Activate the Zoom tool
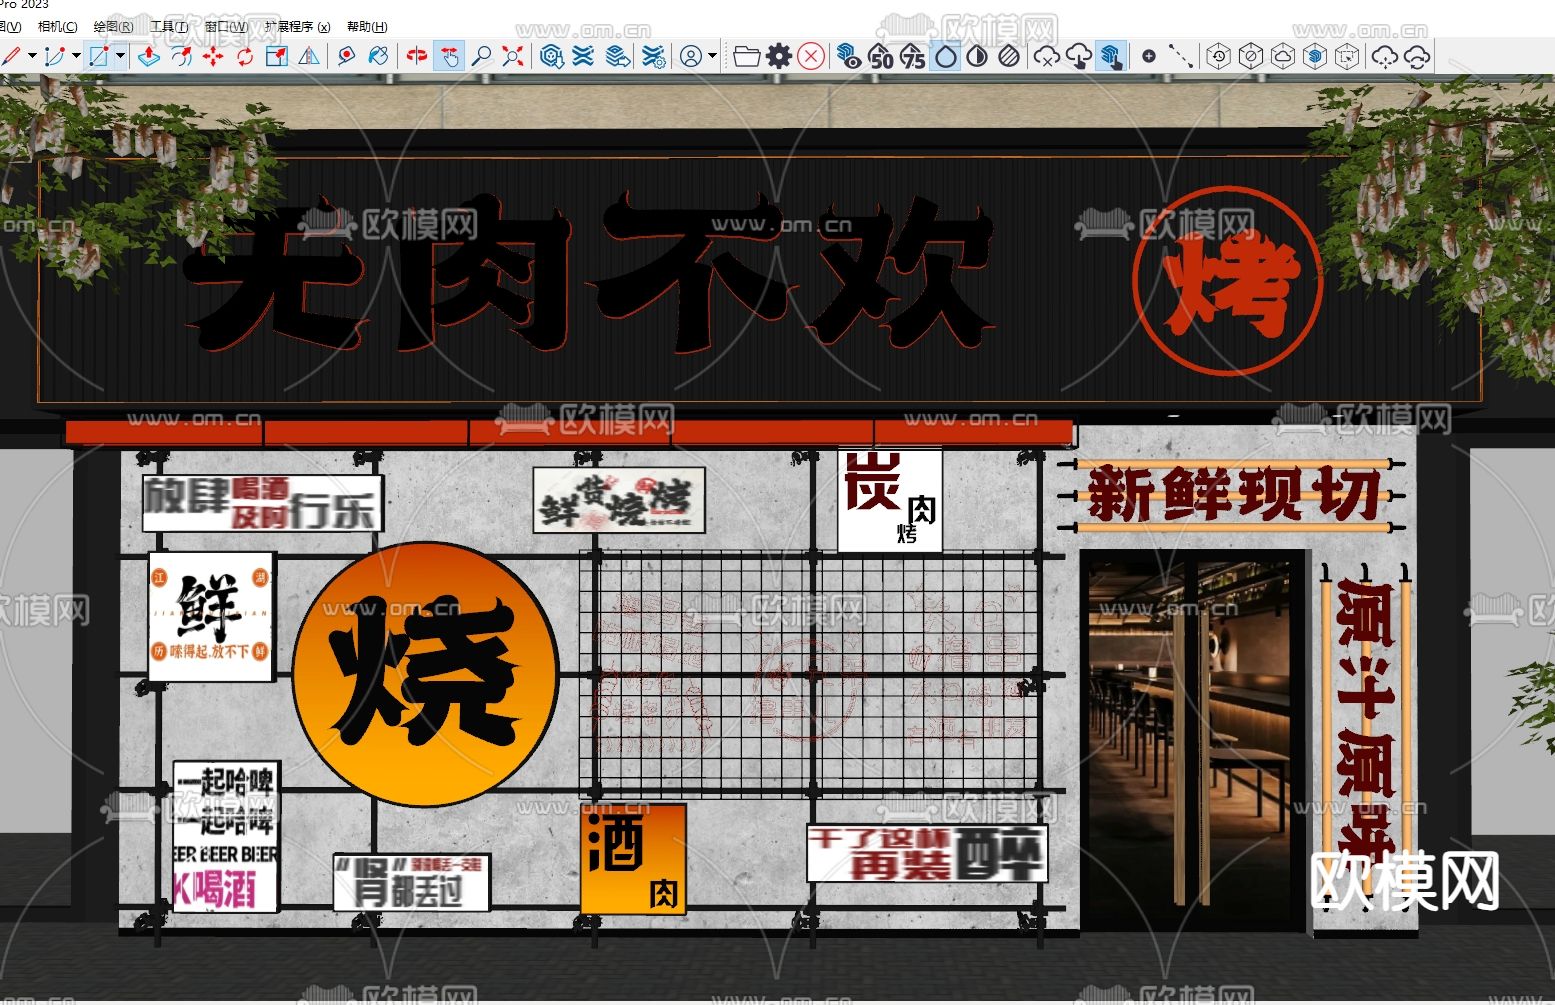Screen dimensions: 1555x1005 481,57
